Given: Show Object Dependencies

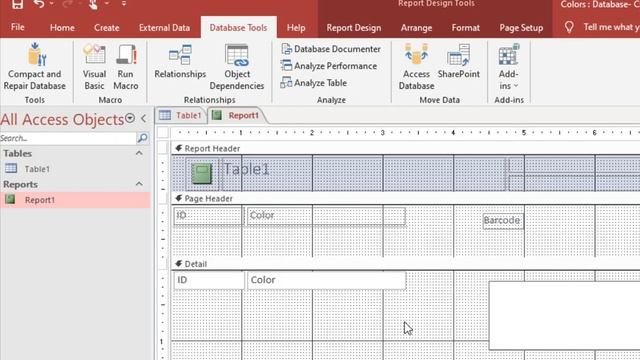Looking at the screenshot, I should (237, 67).
